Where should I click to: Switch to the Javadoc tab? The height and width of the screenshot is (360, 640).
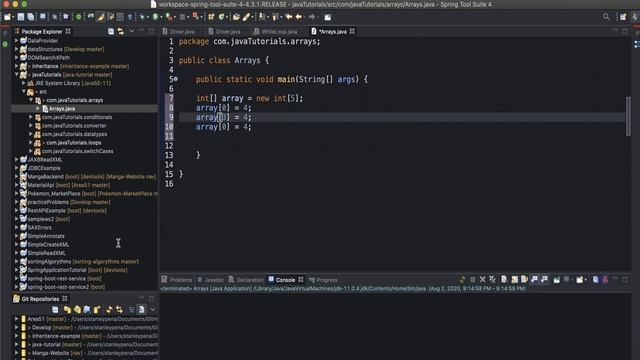tap(211, 280)
